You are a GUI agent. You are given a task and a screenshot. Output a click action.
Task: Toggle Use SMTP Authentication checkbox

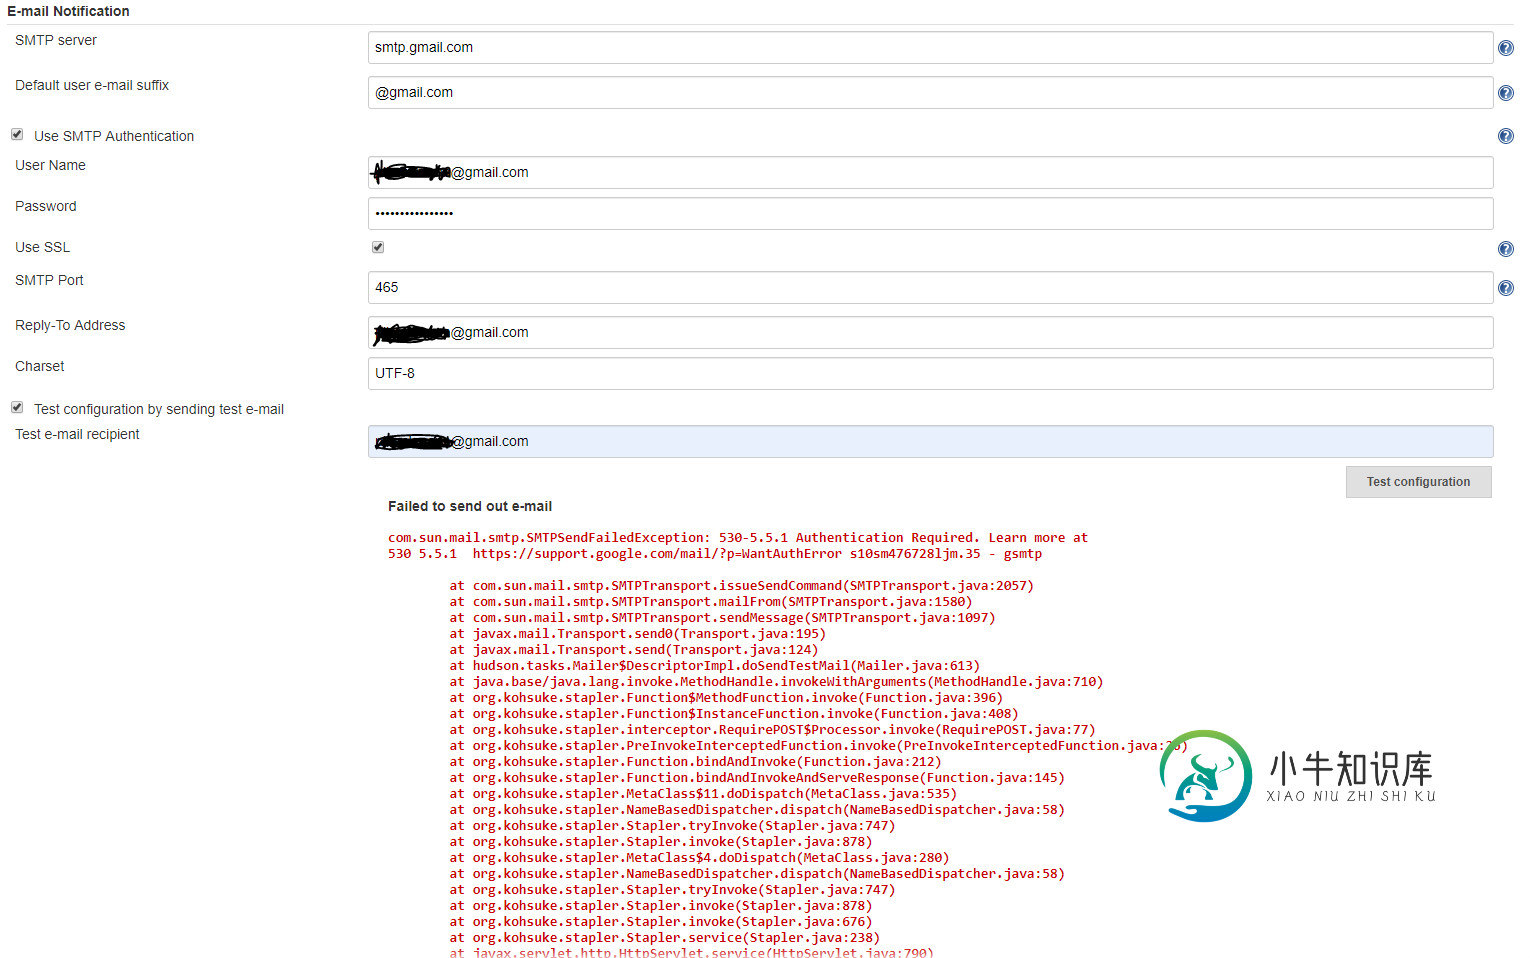[17, 134]
